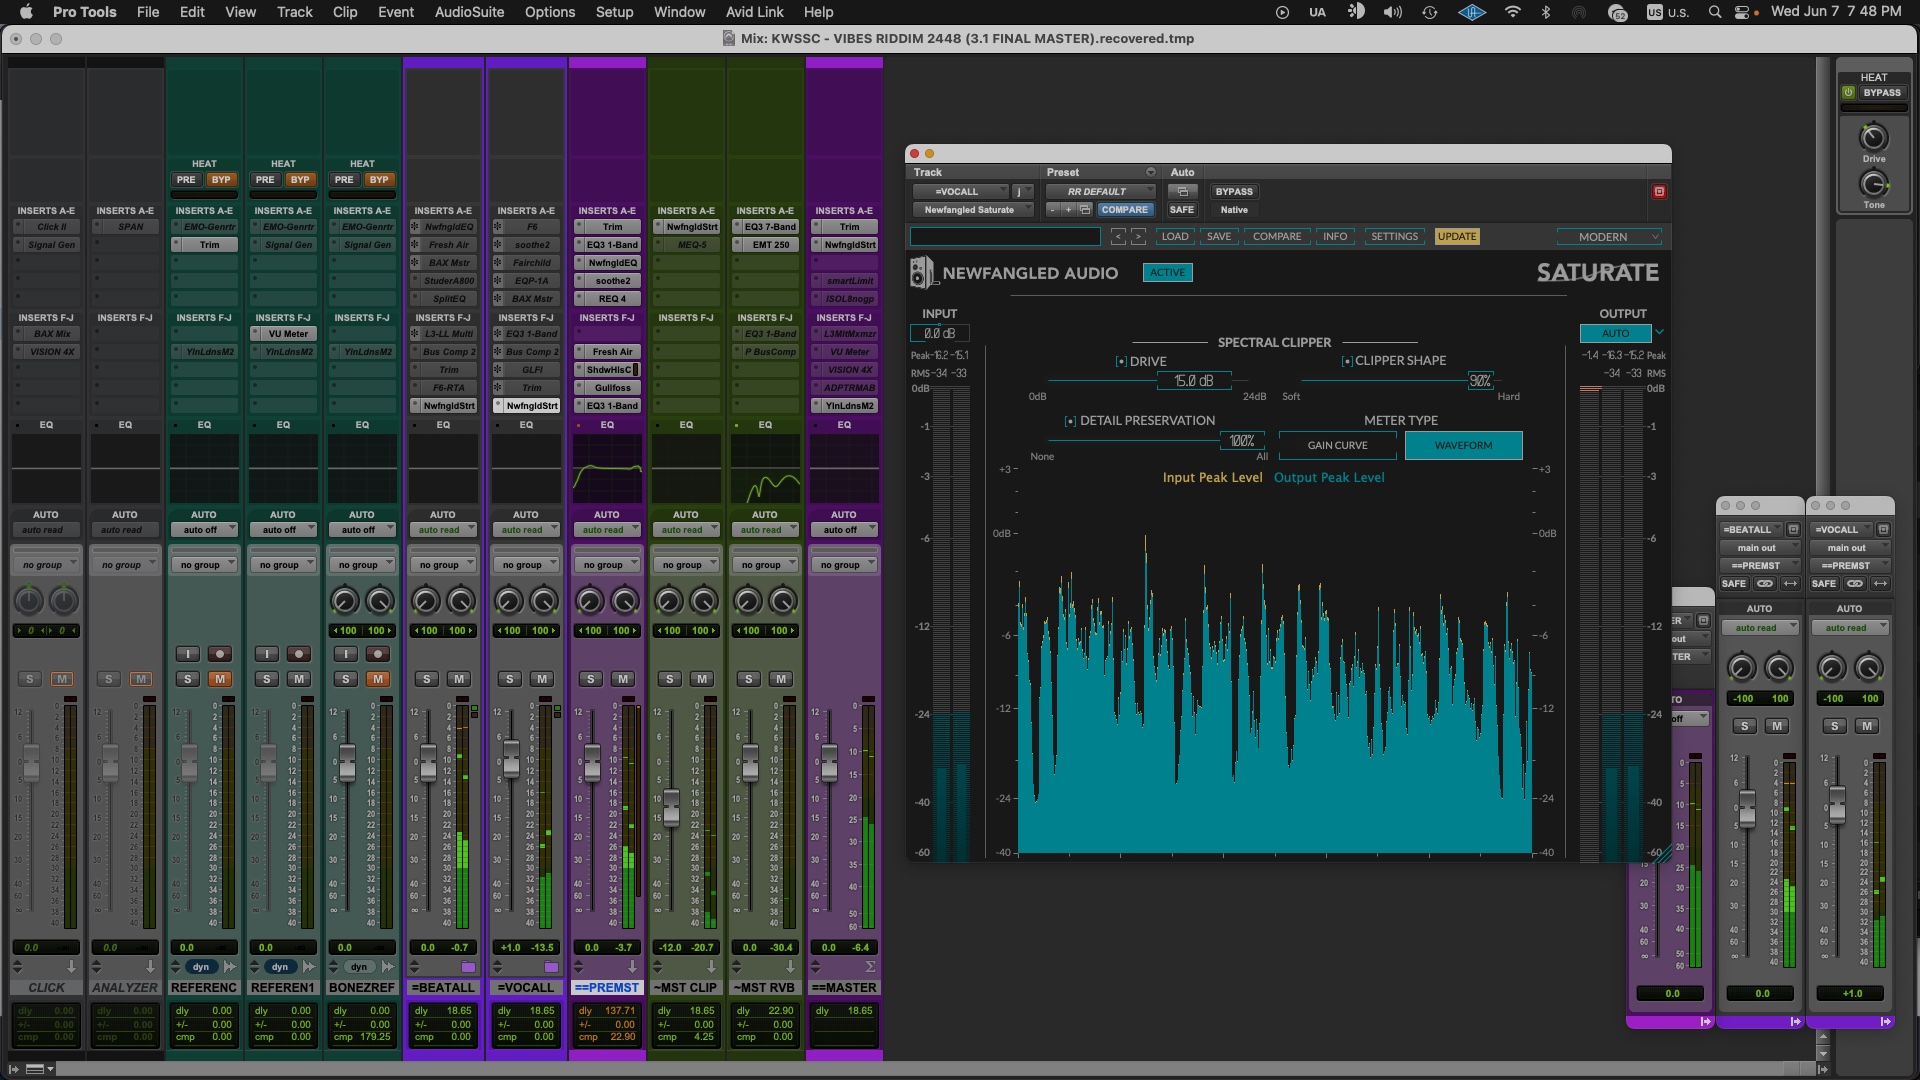The height and width of the screenshot is (1080, 1920).
Task: Open the =VOCALL track selector dropdown
Action: pyautogui.click(x=960, y=191)
